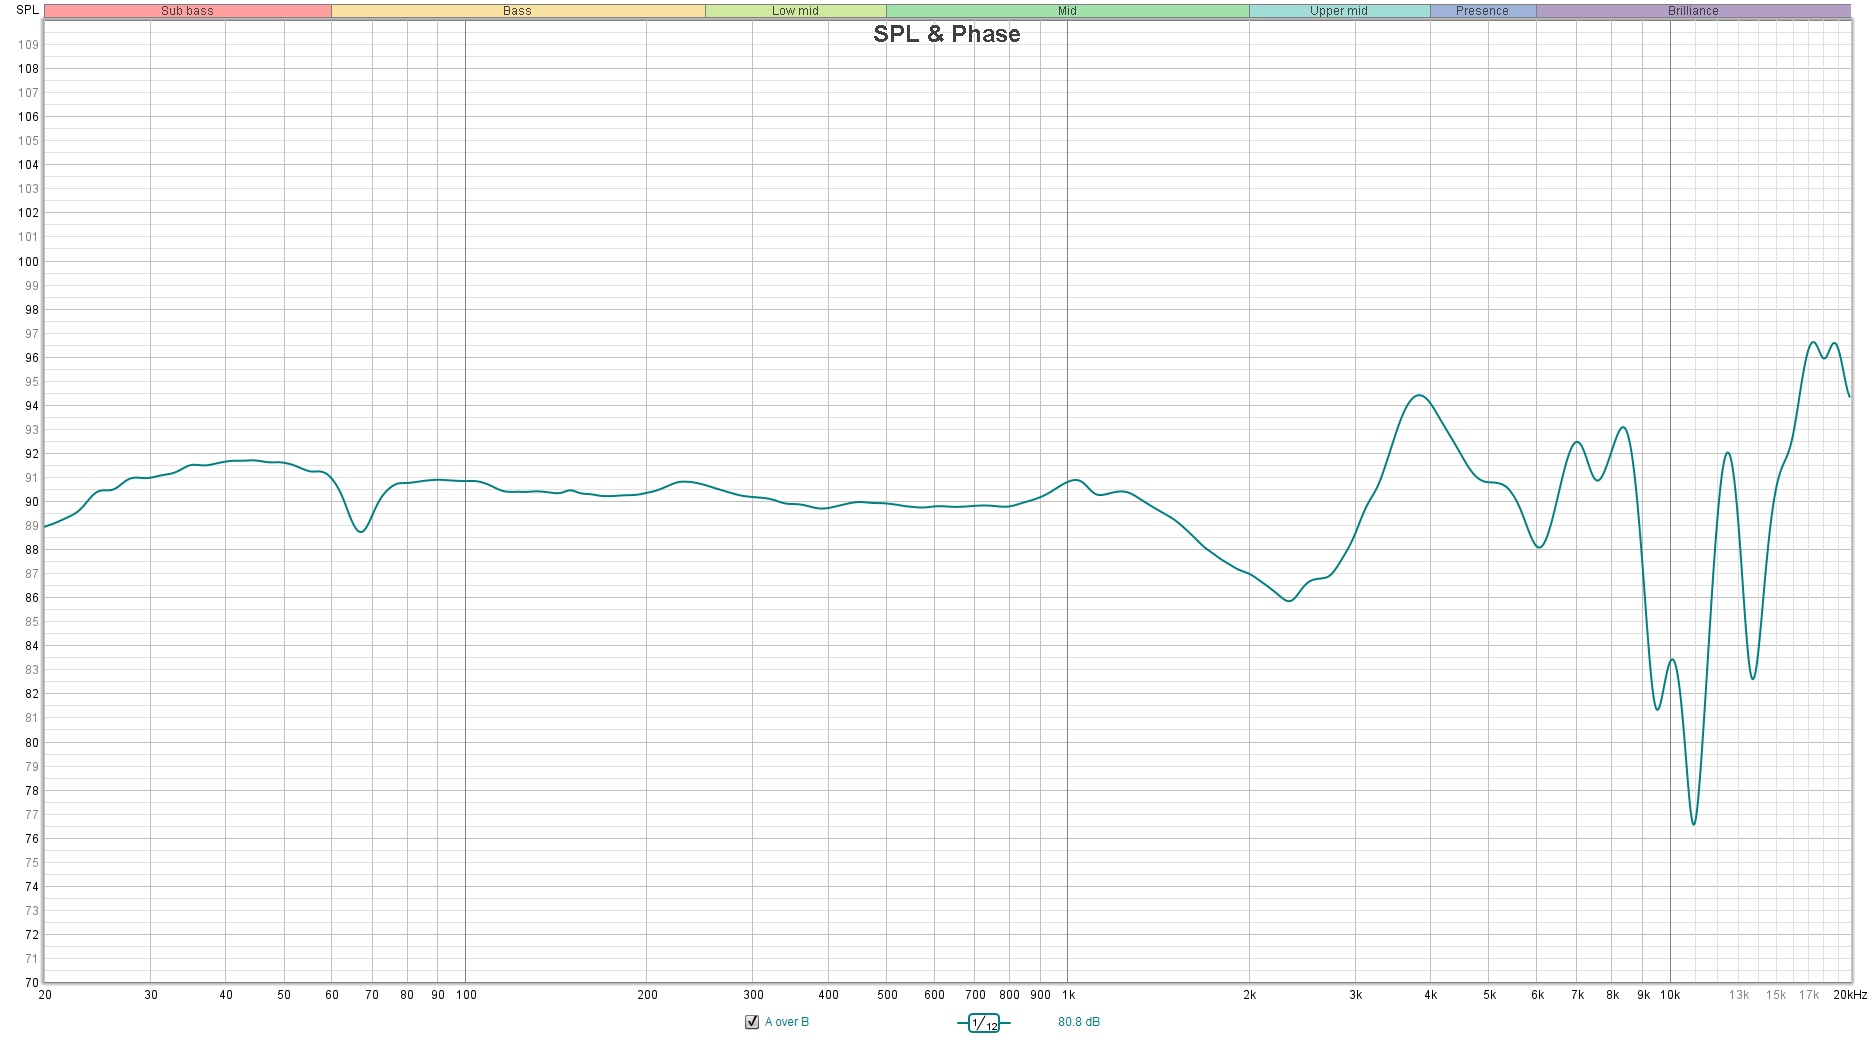
Task: Click the 104 level axis label
Action: (28, 165)
